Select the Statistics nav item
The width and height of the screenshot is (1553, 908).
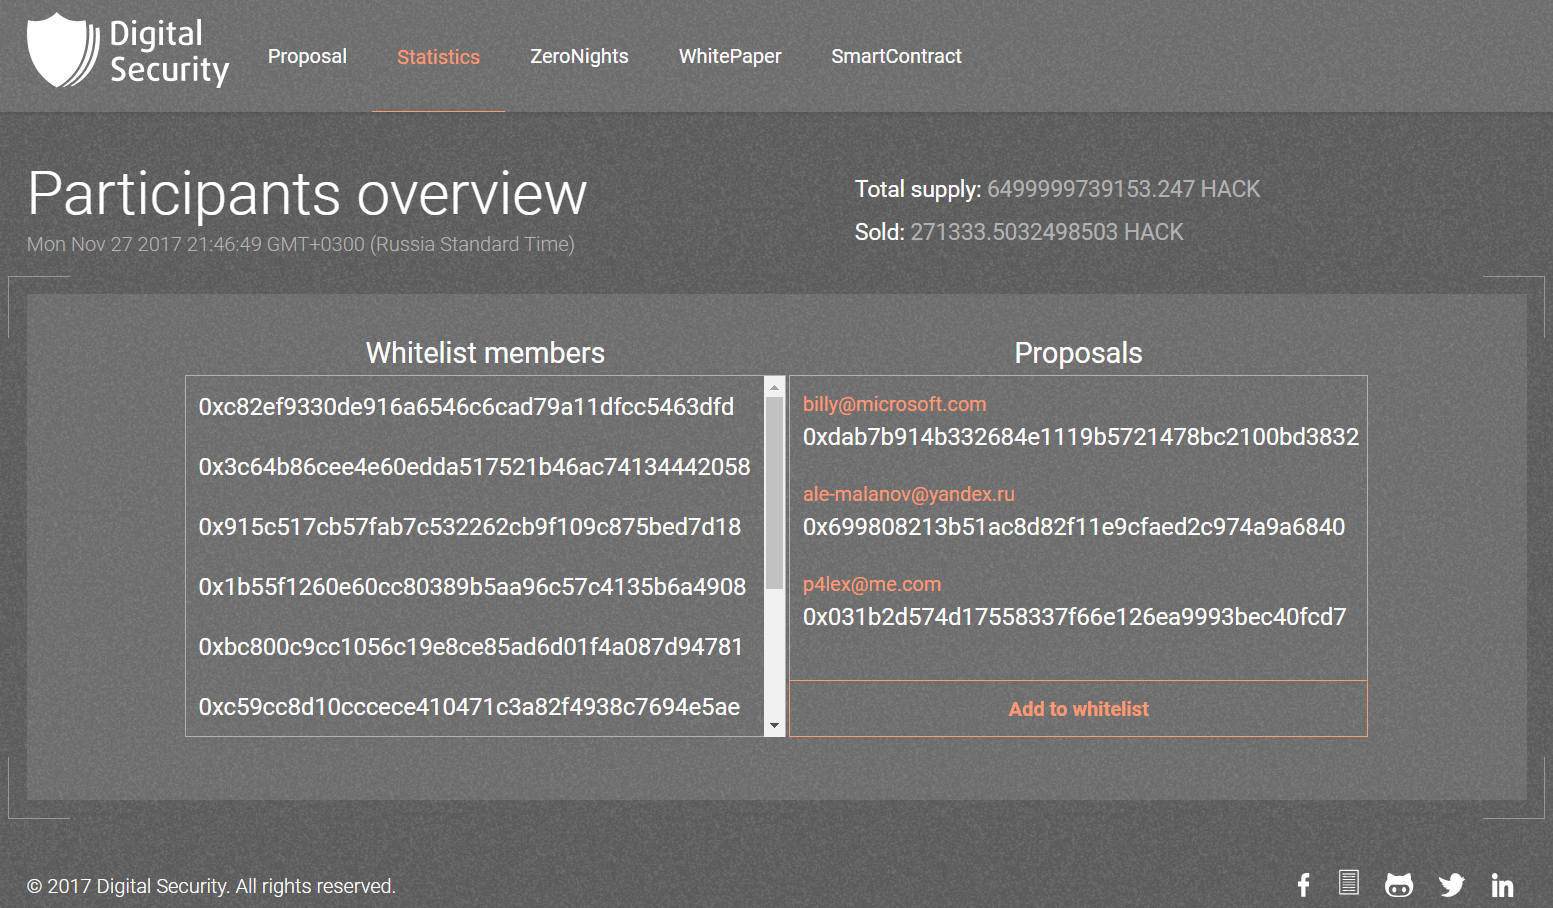pyautogui.click(x=438, y=57)
